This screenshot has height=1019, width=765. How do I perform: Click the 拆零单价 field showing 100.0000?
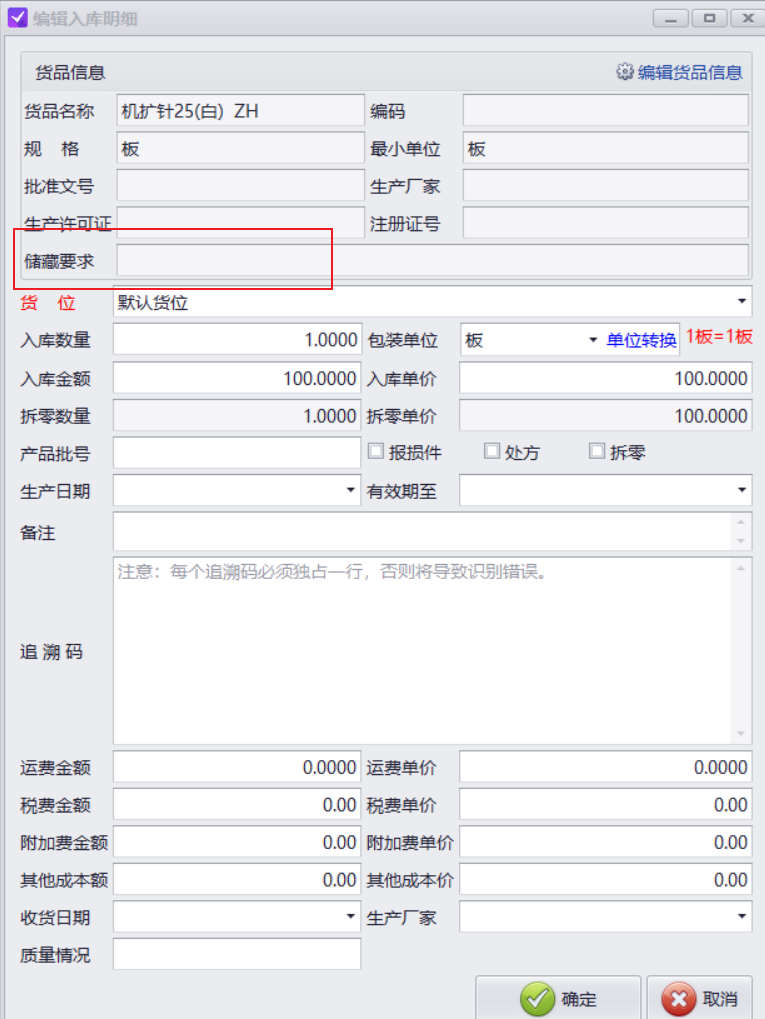click(x=605, y=415)
